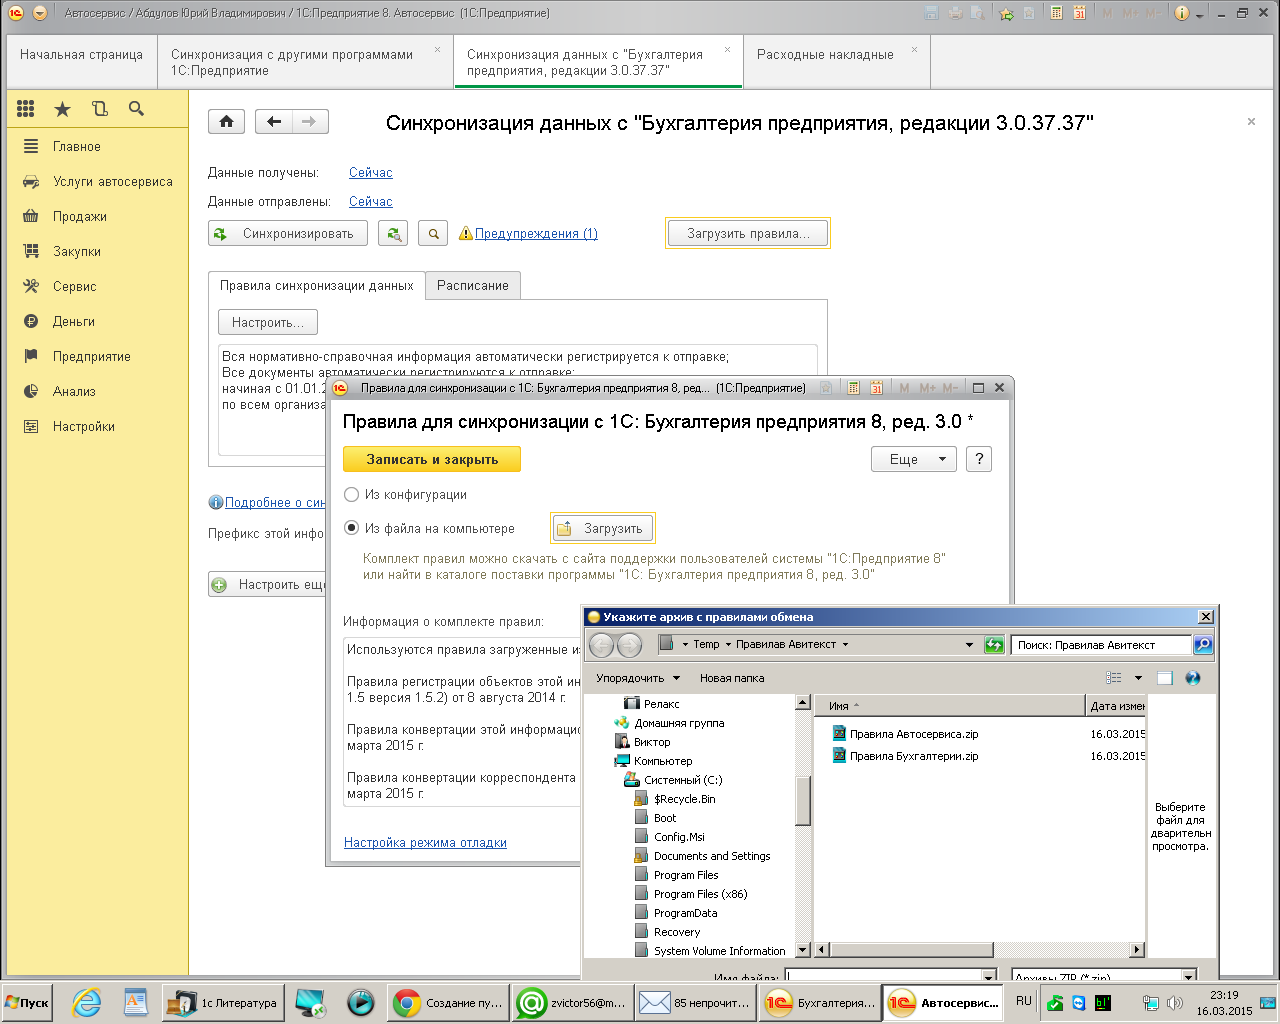Viewport: 1280px width, 1024px height.
Task: Click folder tree vertical scrollbar thumb
Action: click(x=802, y=800)
